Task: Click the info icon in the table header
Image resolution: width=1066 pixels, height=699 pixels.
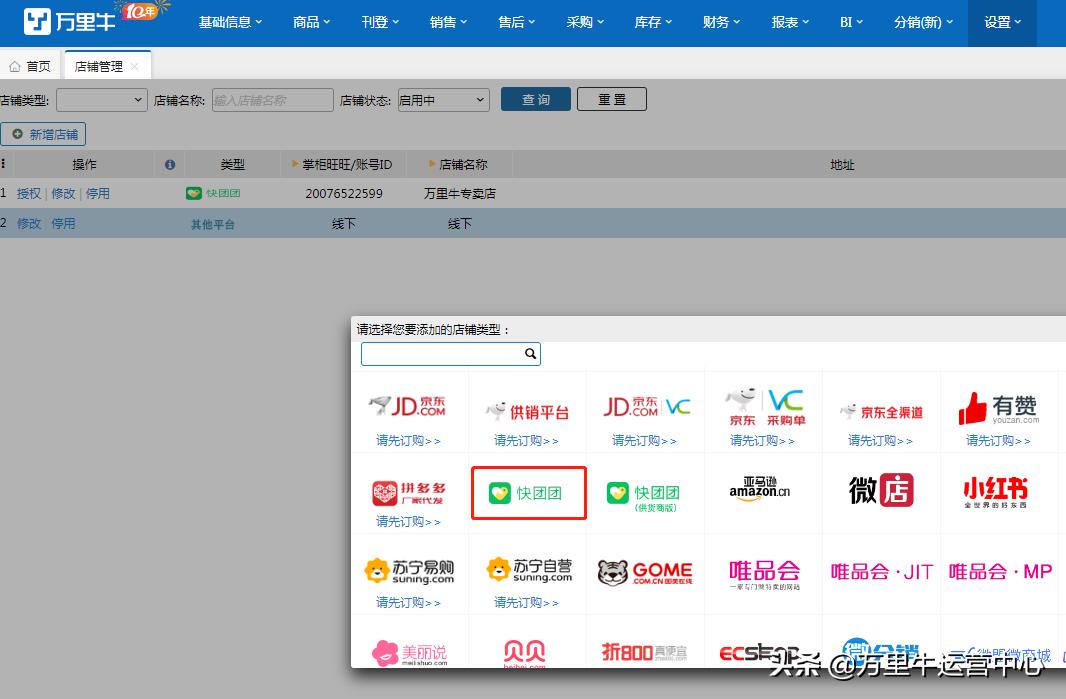Action: tap(169, 164)
